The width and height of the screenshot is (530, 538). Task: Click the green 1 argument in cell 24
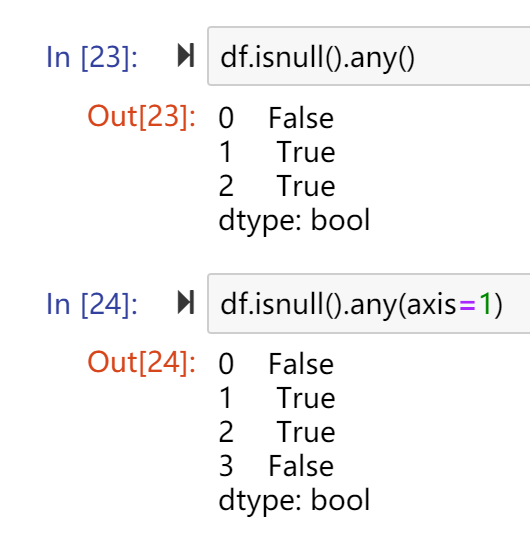point(485,304)
